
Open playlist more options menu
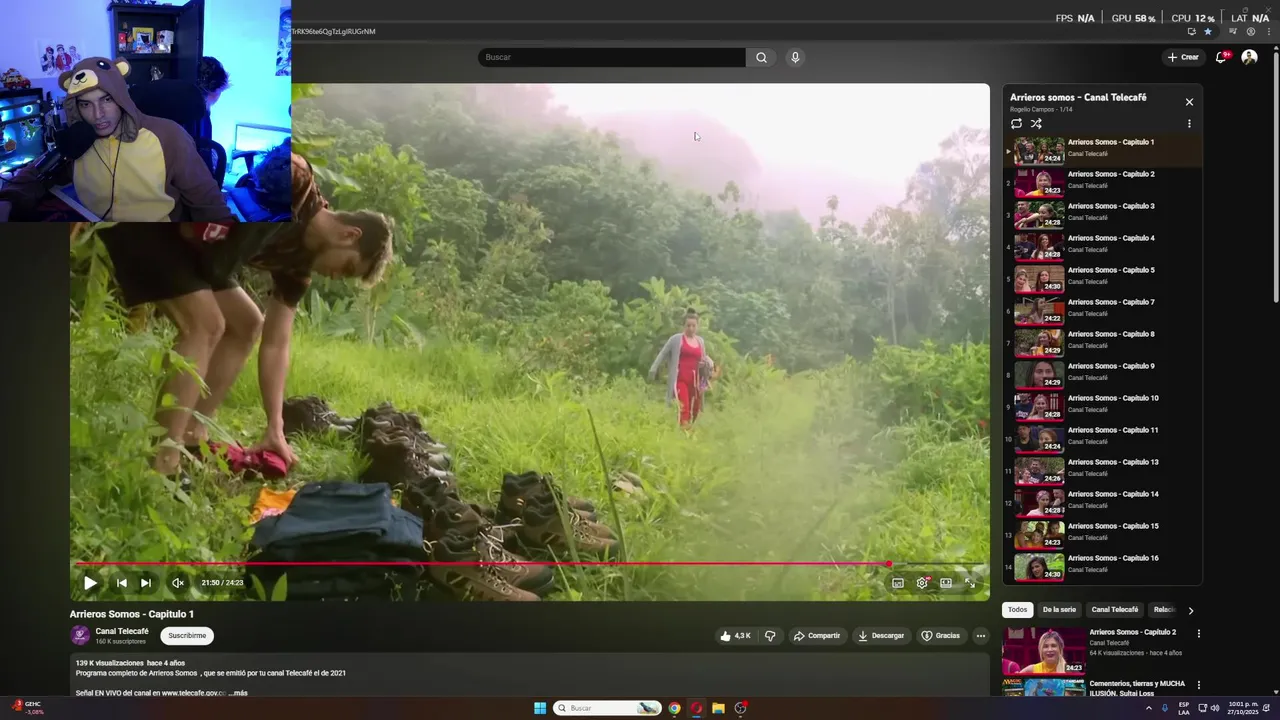1189,124
